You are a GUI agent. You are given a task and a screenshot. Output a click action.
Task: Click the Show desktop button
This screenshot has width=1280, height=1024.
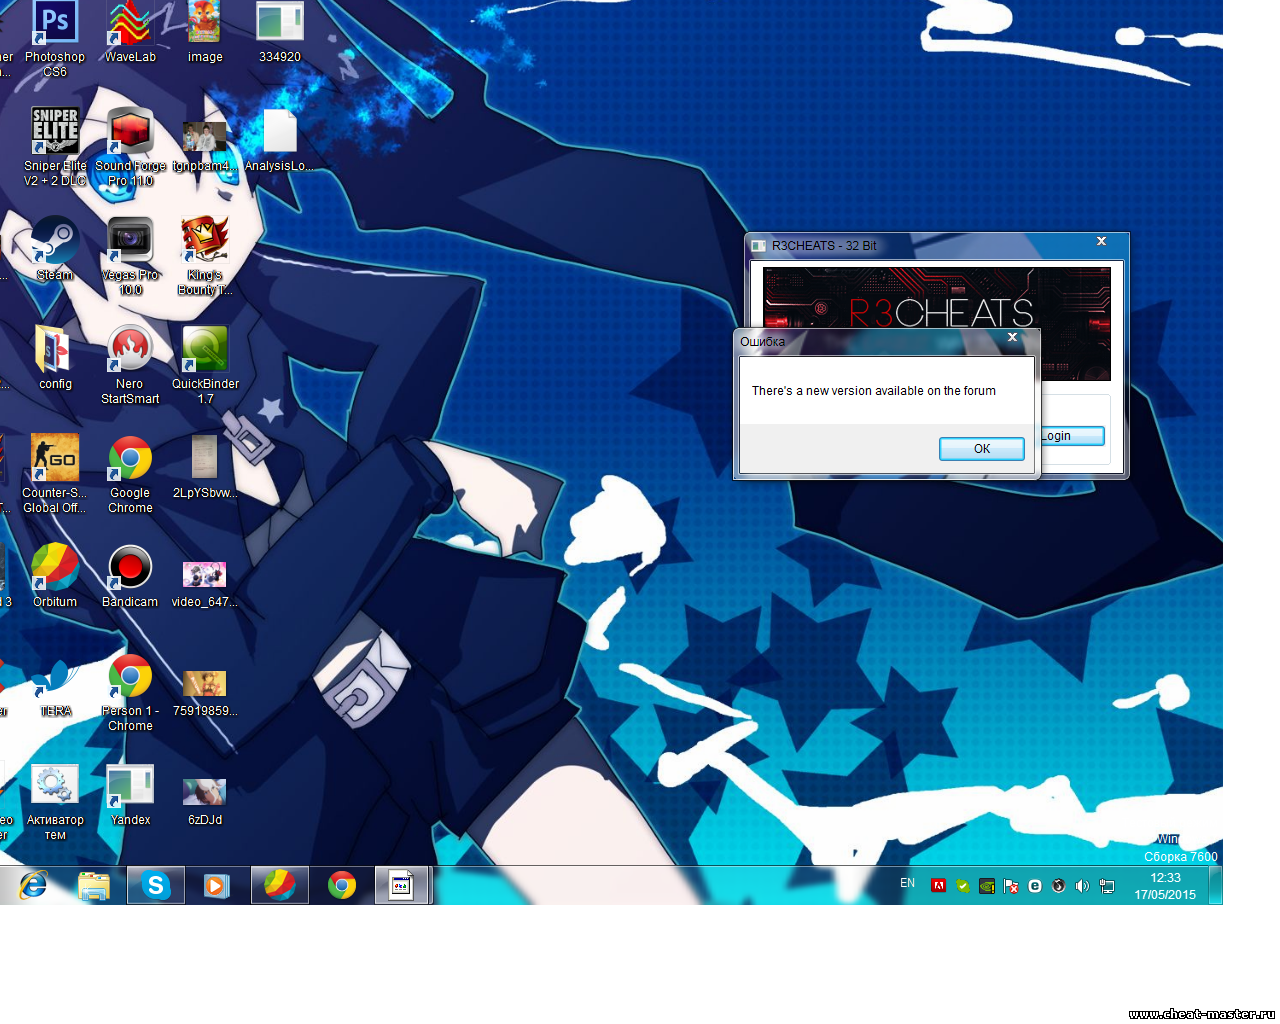[x=1216, y=886]
